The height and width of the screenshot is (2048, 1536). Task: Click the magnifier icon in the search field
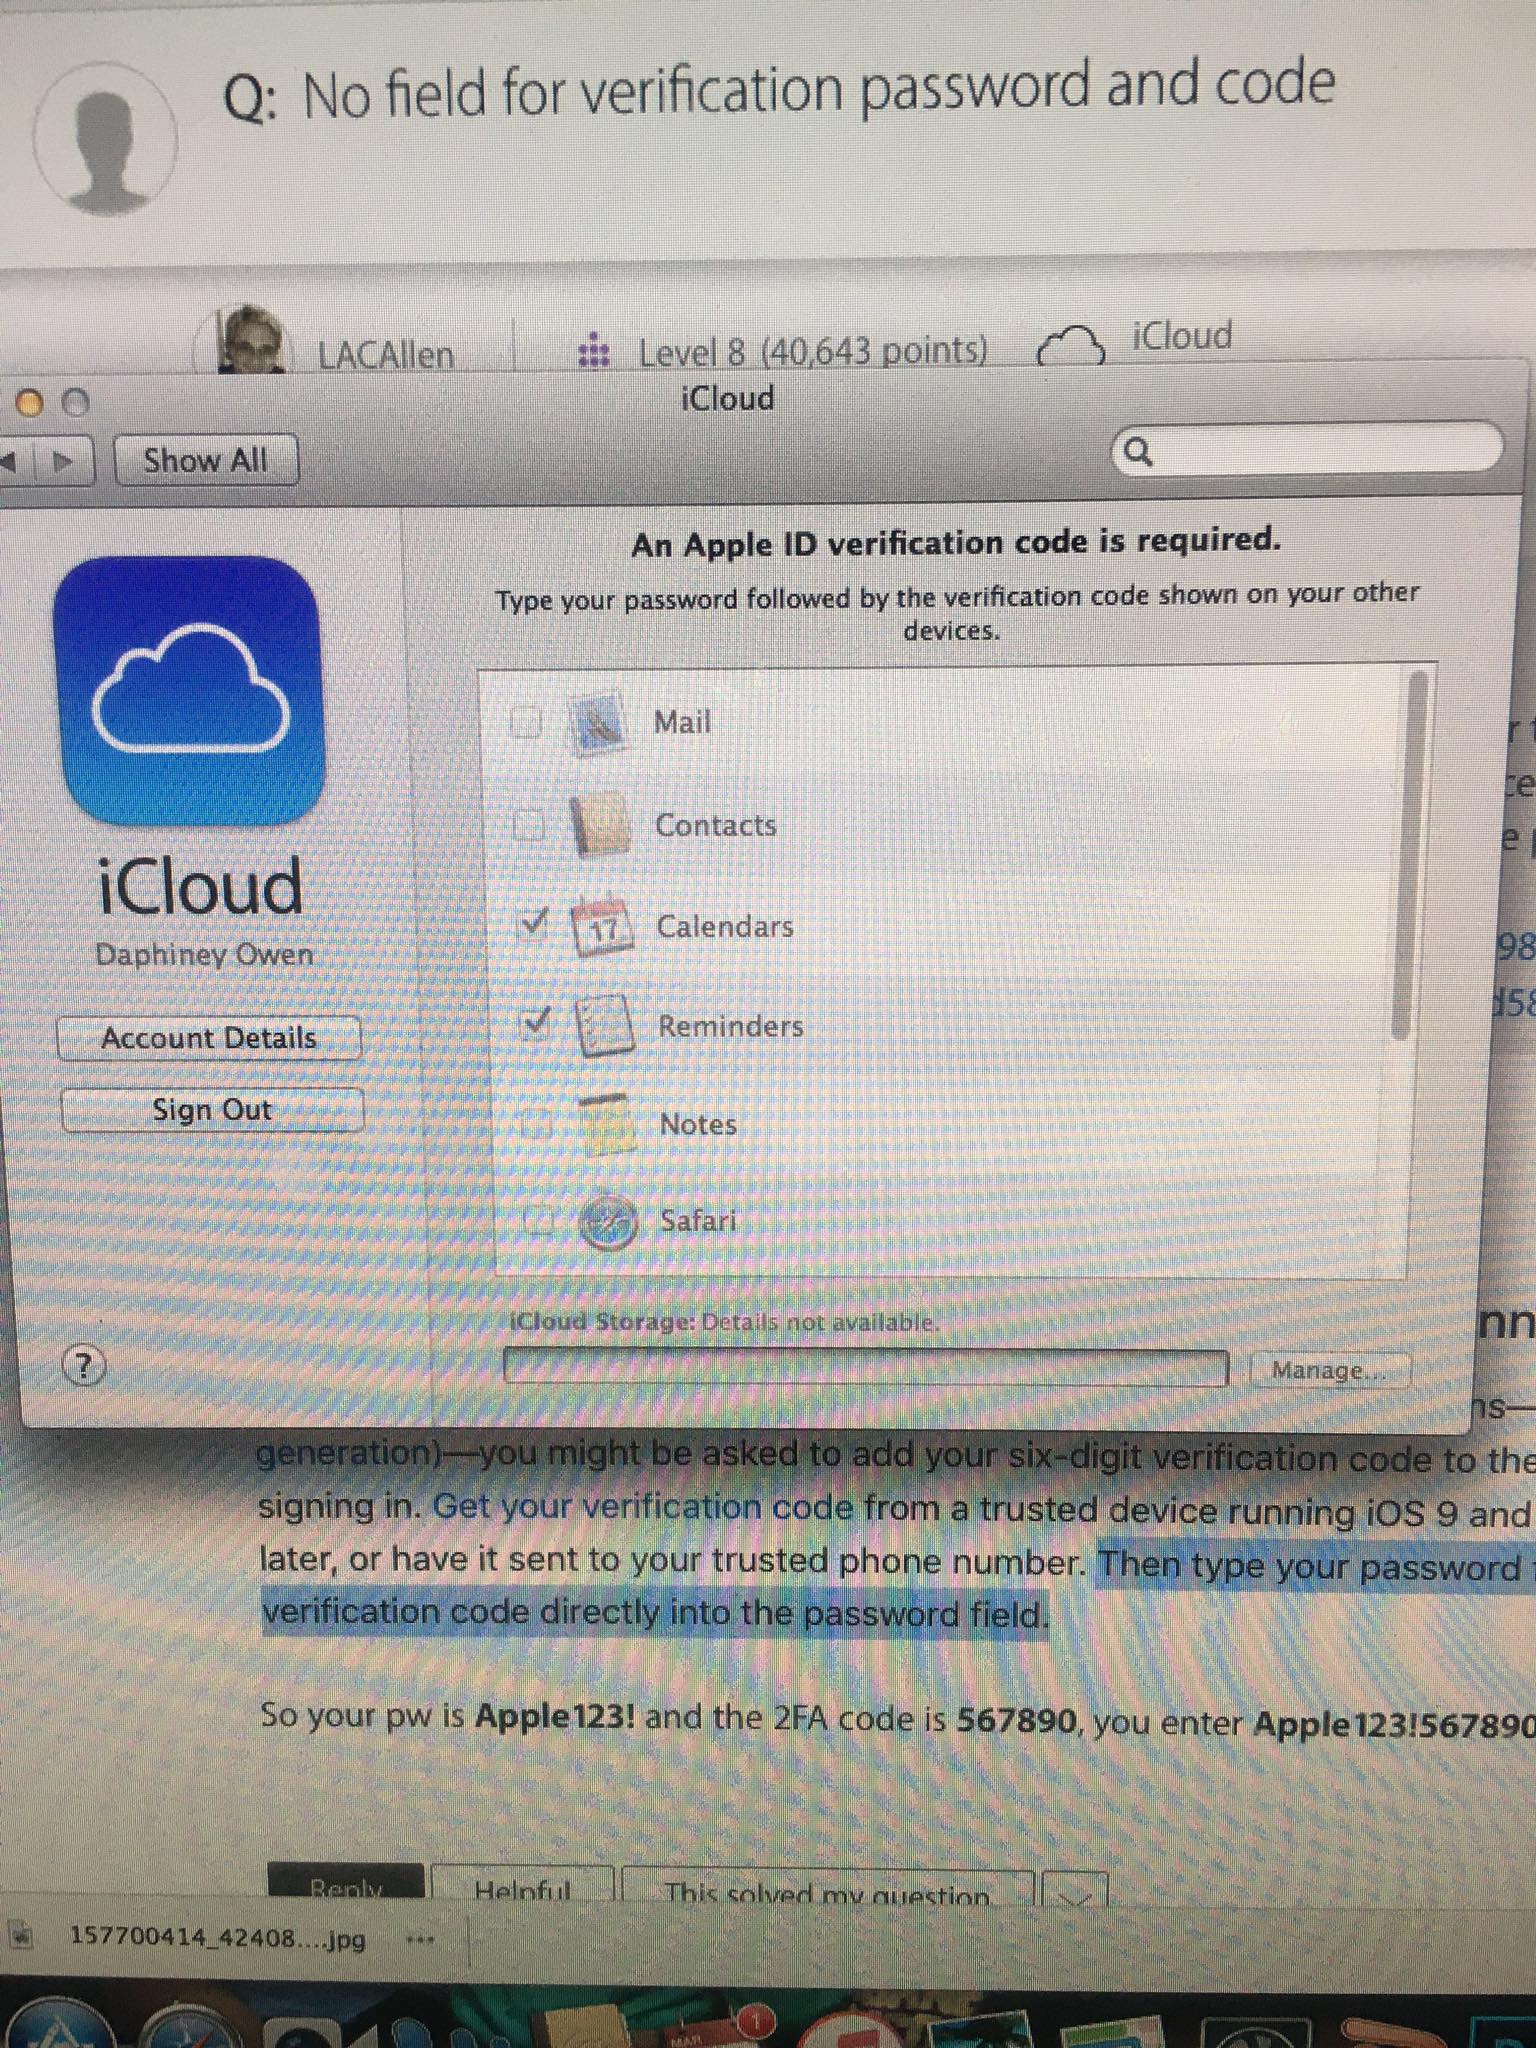click(1138, 453)
